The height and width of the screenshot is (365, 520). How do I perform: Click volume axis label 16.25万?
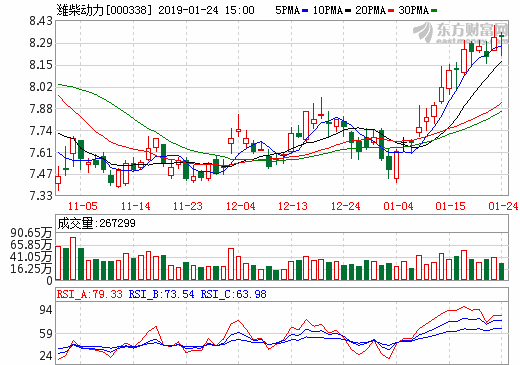coord(31,269)
